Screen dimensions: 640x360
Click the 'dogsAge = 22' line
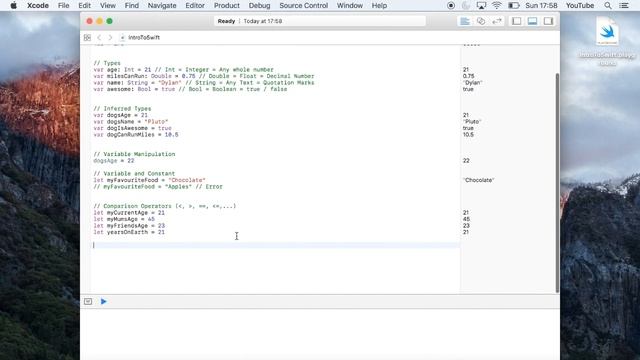click(114, 161)
